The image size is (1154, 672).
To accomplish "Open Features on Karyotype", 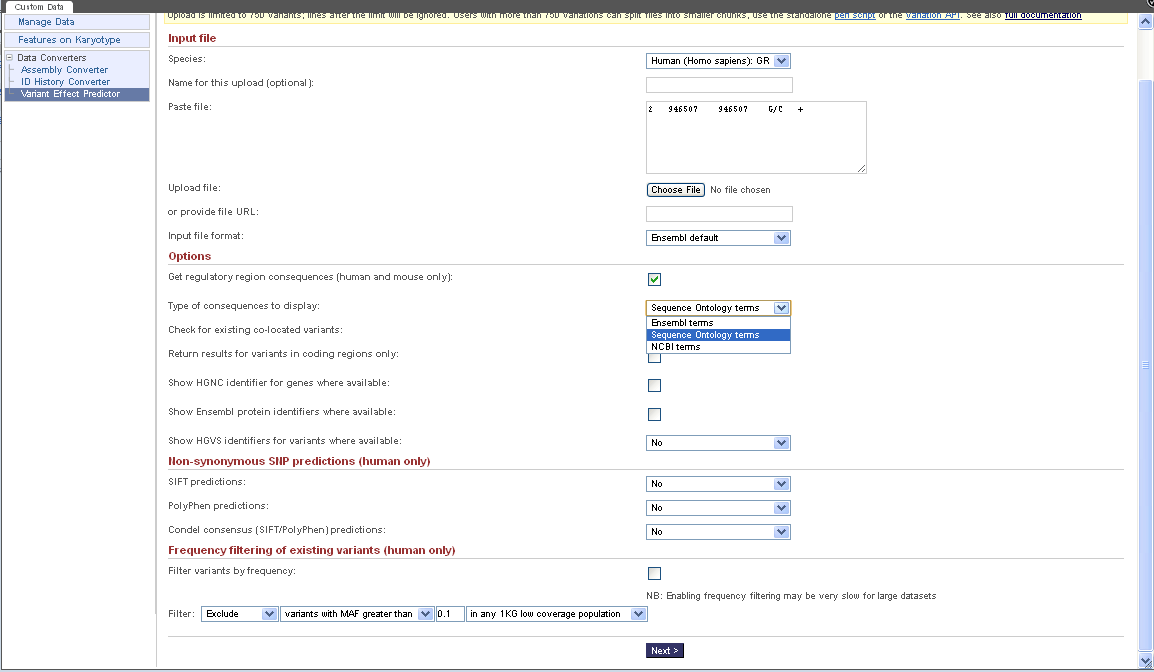I will click(69, 40).
